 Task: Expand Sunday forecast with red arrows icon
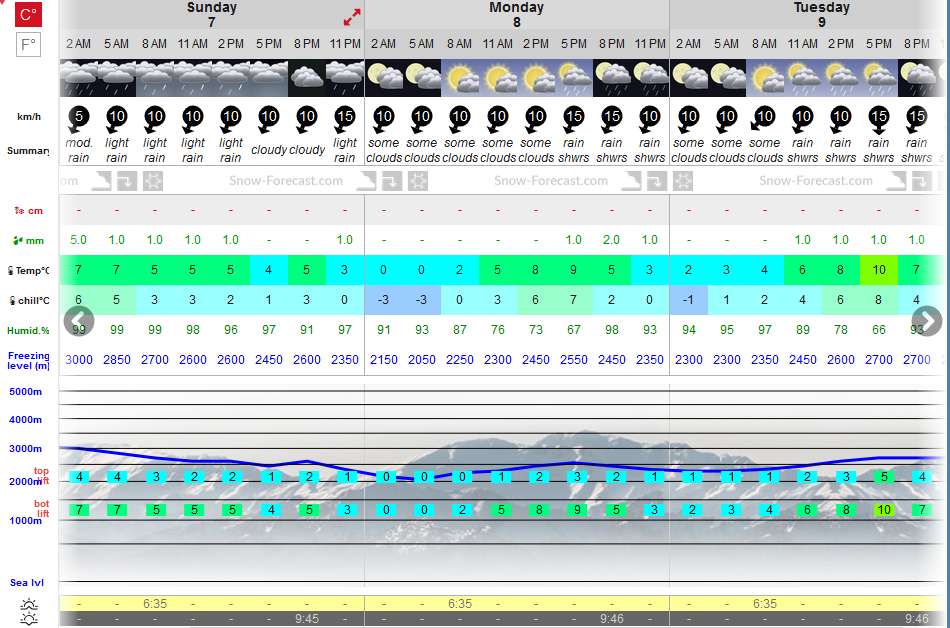click(352, 18)
